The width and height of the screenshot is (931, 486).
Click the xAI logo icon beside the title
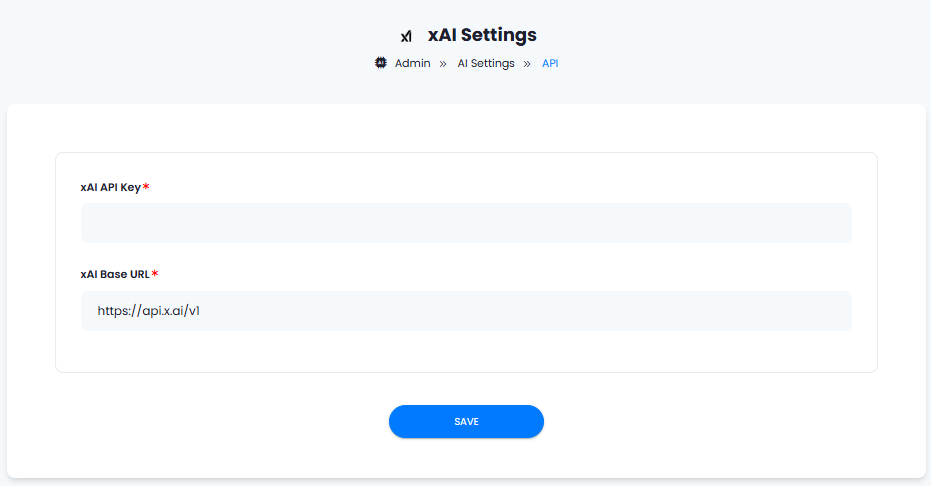pos(406,36)
